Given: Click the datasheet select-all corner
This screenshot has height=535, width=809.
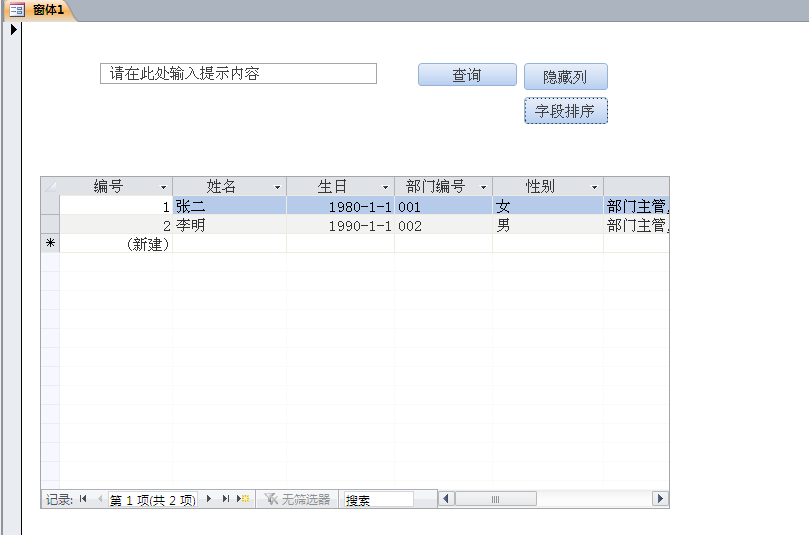Looking at the screenshot, I should [x=50, y=186].
